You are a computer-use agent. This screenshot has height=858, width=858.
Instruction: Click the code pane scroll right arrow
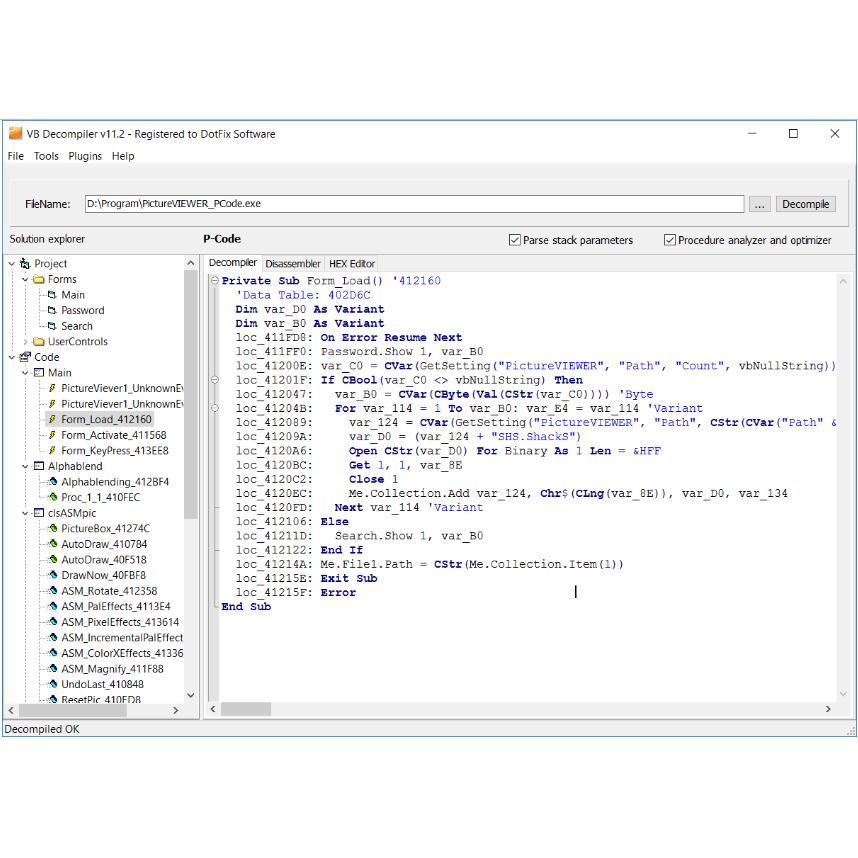pos(828,709)
